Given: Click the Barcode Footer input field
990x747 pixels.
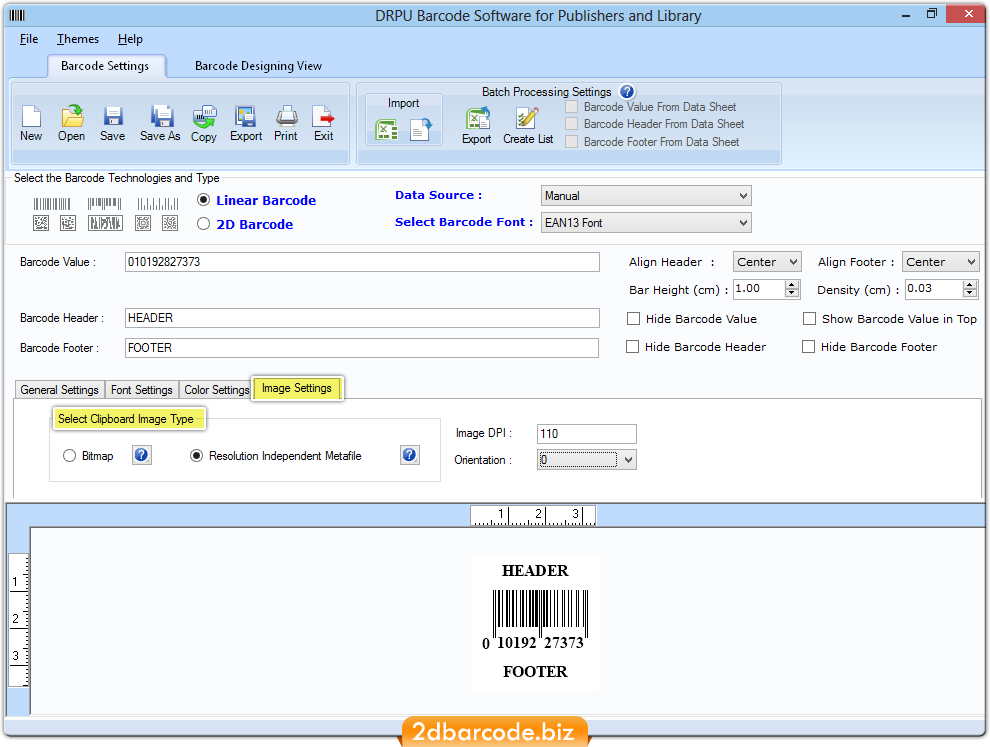Looking at the screenshot, I should coord(362,348).
